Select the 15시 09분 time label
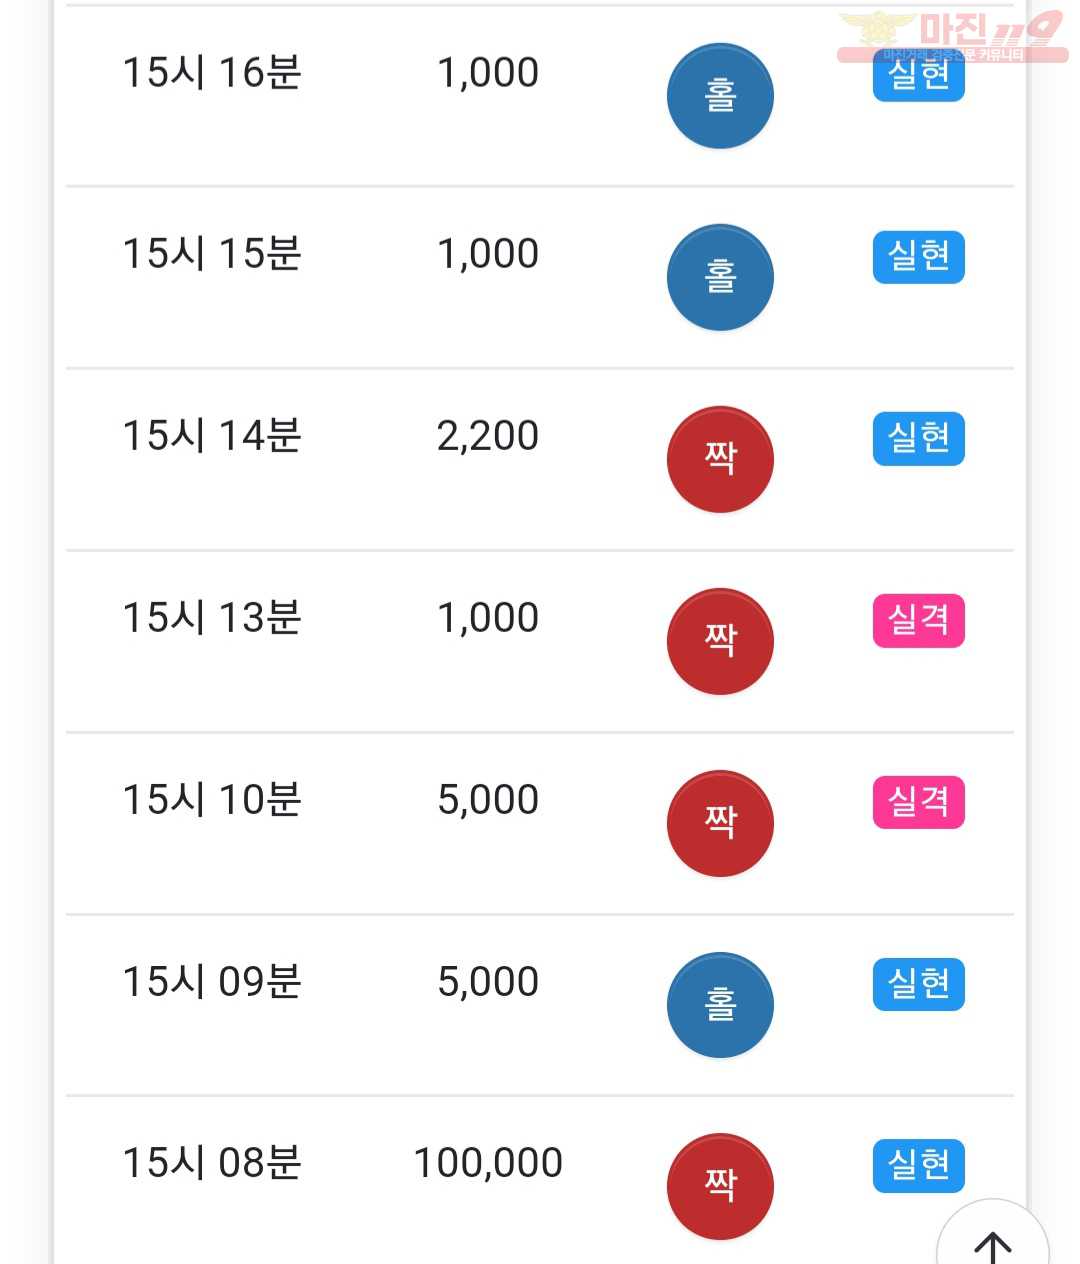 [212, 982]
